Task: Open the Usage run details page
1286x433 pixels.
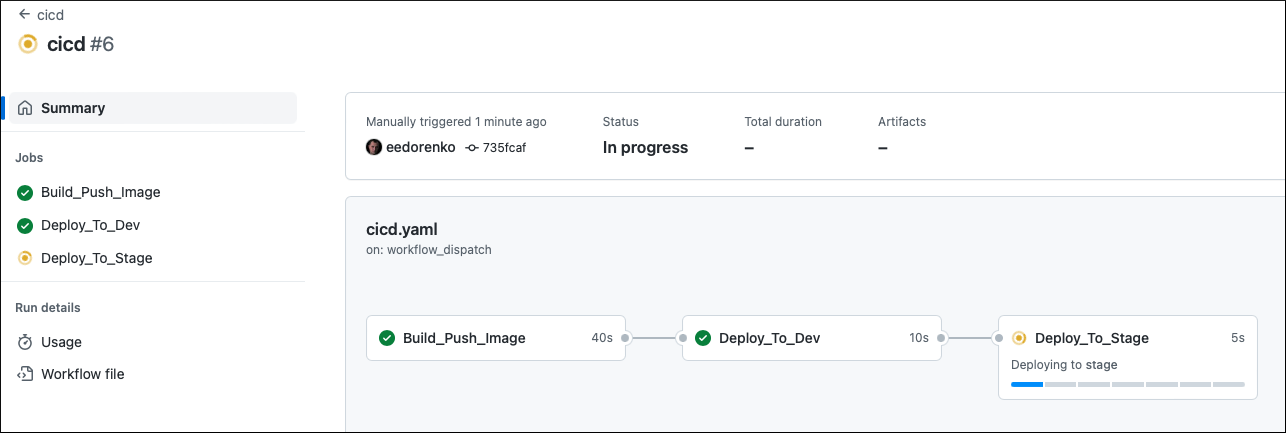Action: pos(61,342)
